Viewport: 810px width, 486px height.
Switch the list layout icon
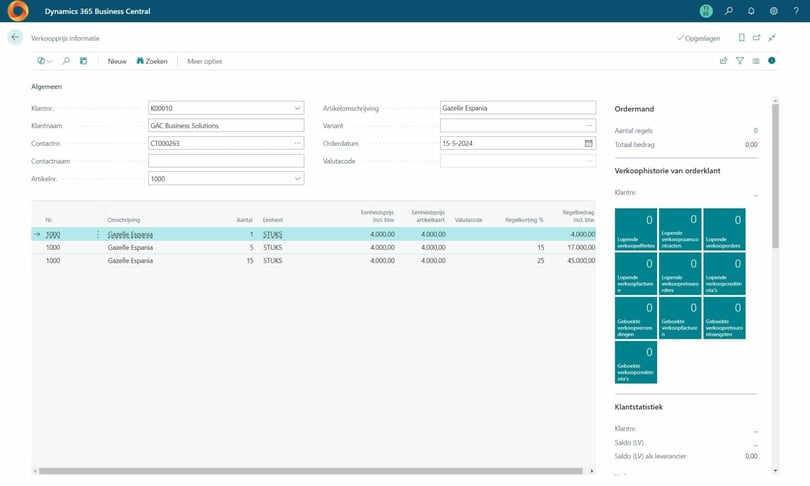[x=756, y=61]
